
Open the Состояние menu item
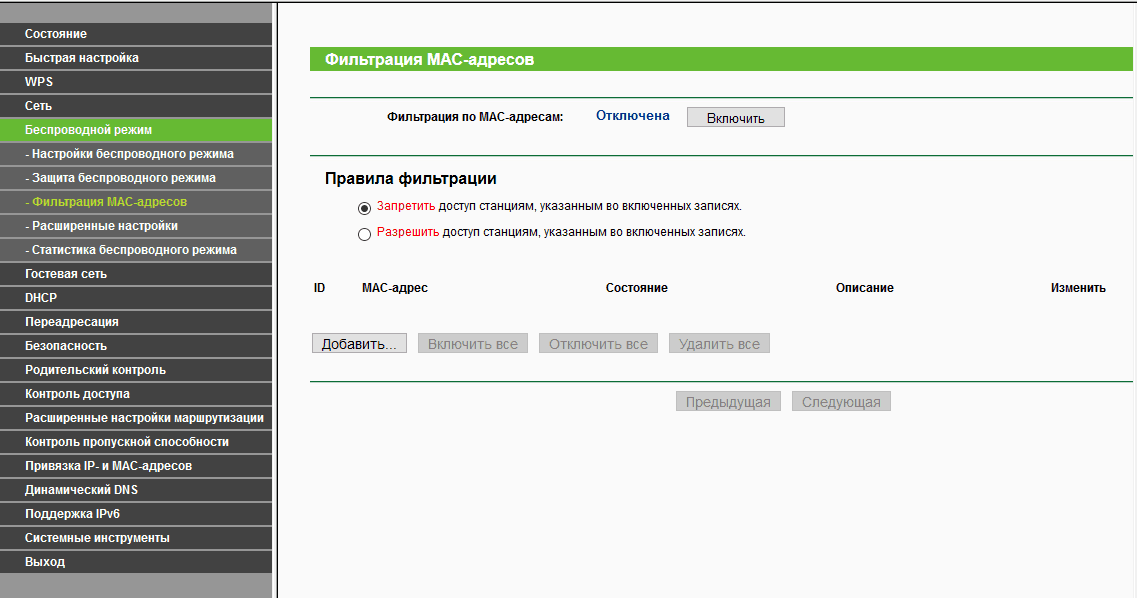pyautogui.click(x=136, y=34)
